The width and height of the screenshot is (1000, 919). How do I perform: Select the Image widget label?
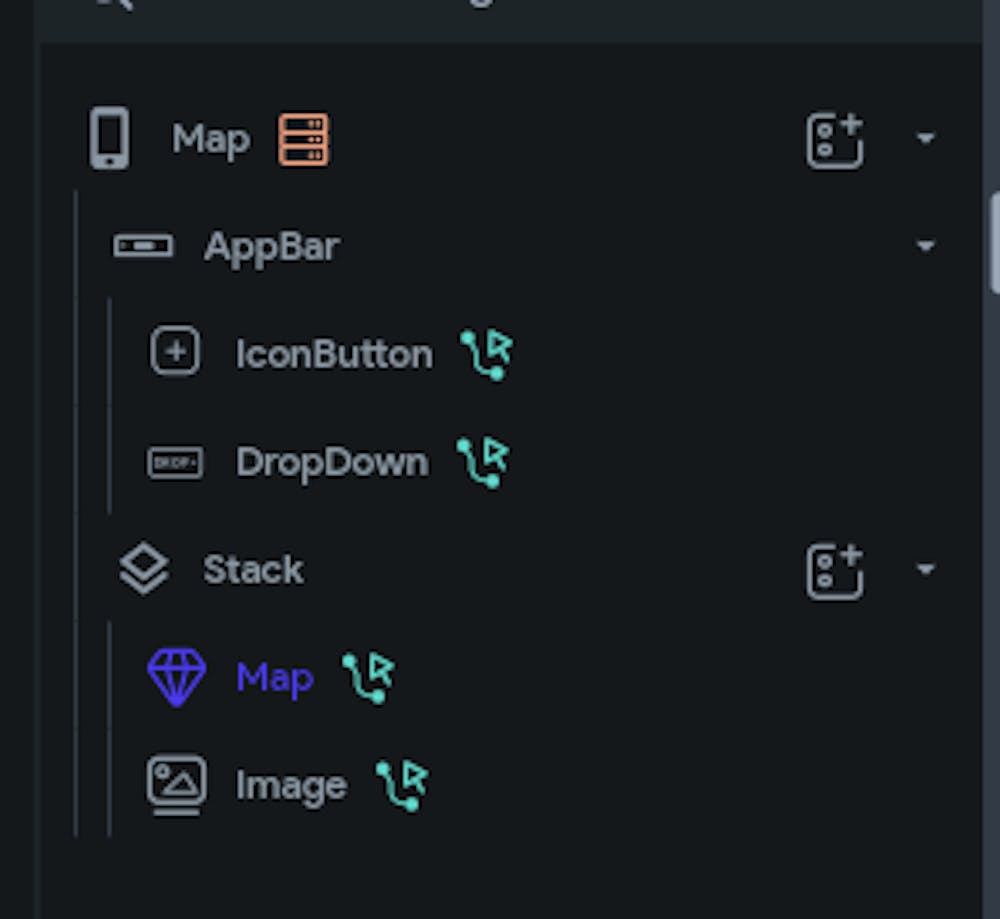(x=291, y=785)
